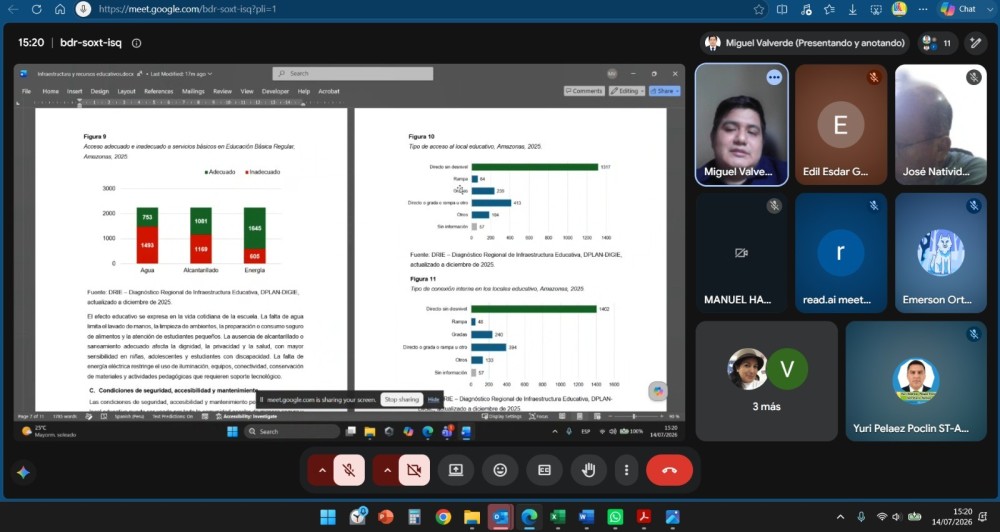Open Calculator from the taskbar
The image size is (1000, 532).
414,517
